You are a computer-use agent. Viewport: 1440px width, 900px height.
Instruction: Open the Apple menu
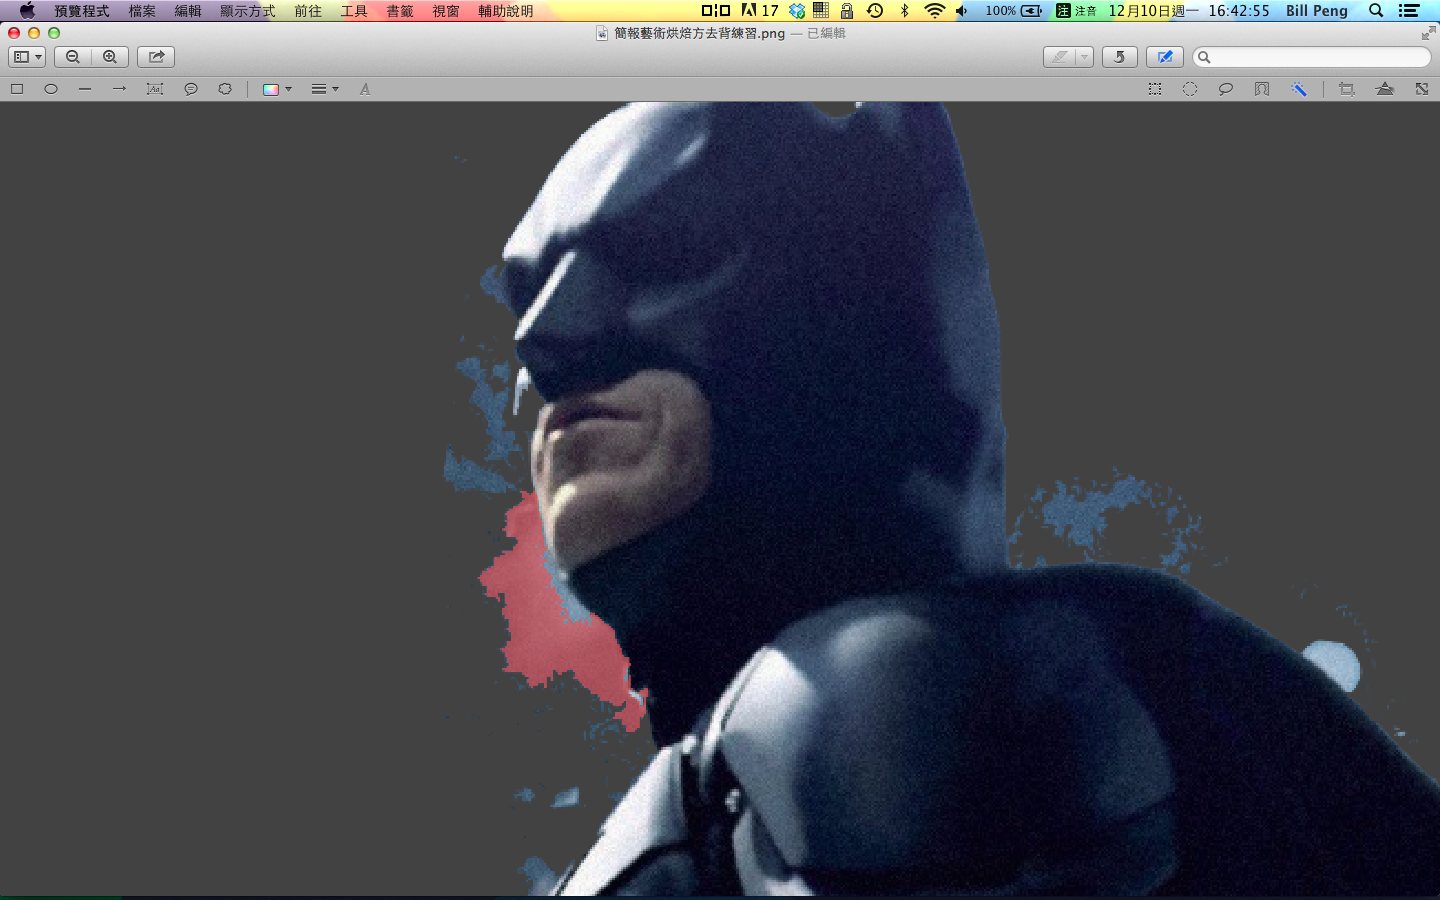(27, 11)
